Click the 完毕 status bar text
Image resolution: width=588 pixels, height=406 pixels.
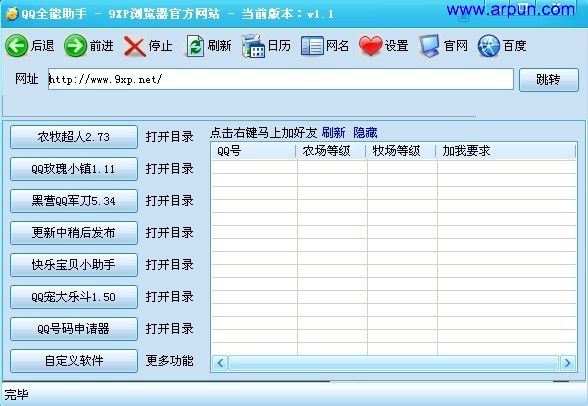pos(16,394)
